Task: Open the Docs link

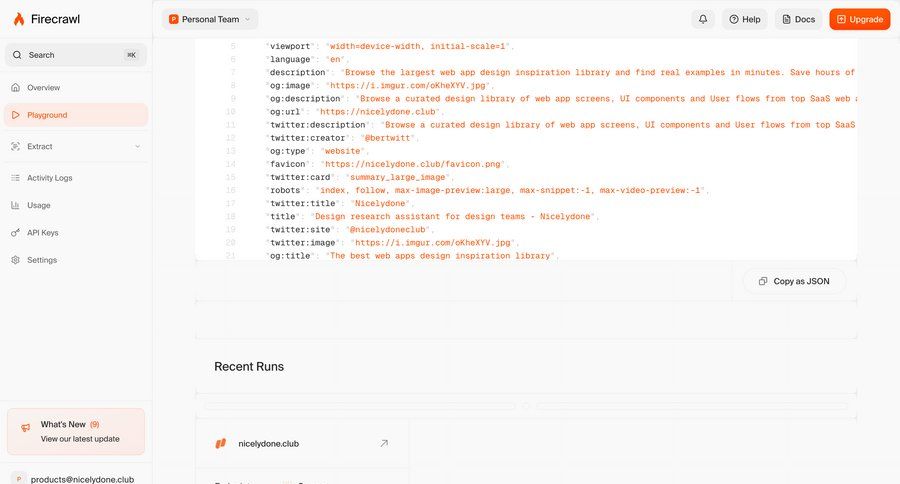Action: point(798,19)
